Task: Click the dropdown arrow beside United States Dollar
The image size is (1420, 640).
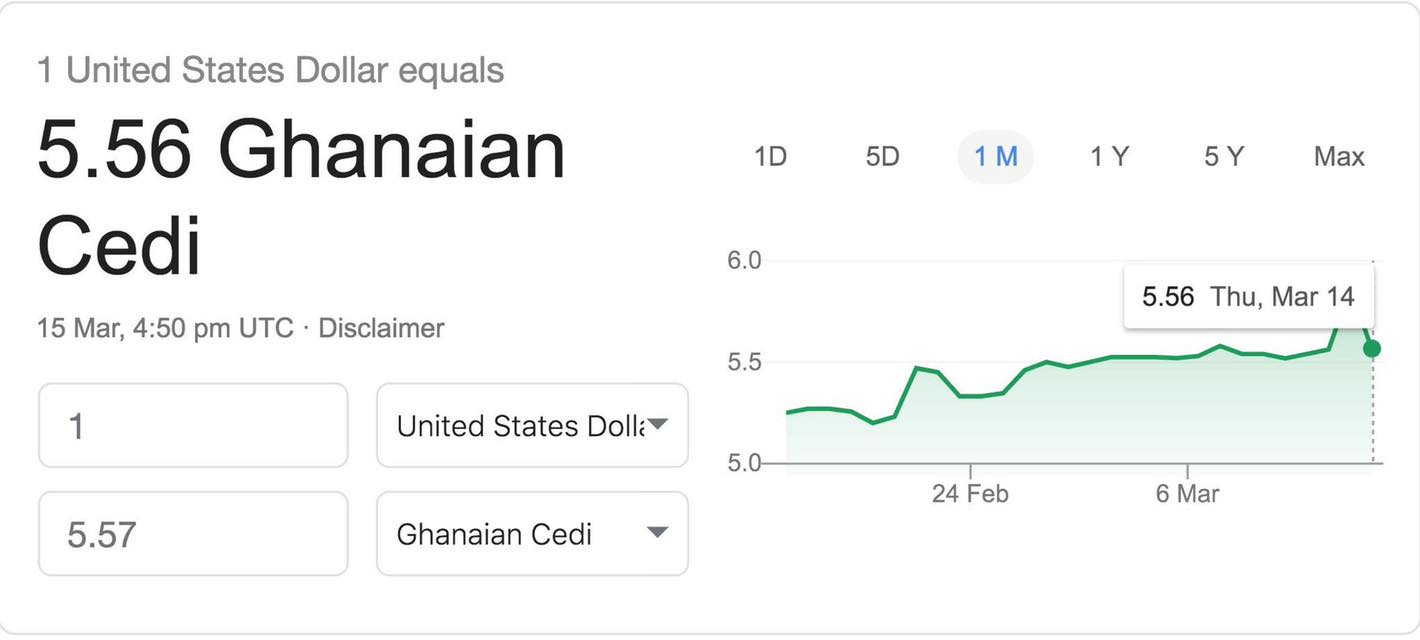Action: (657, 424)
